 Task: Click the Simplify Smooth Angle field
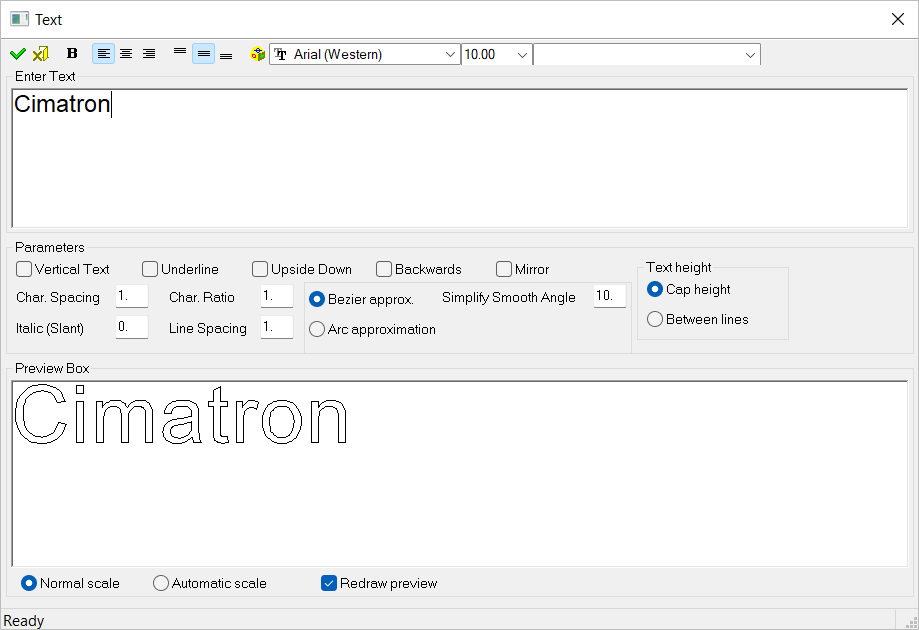[x=610, y=296]
